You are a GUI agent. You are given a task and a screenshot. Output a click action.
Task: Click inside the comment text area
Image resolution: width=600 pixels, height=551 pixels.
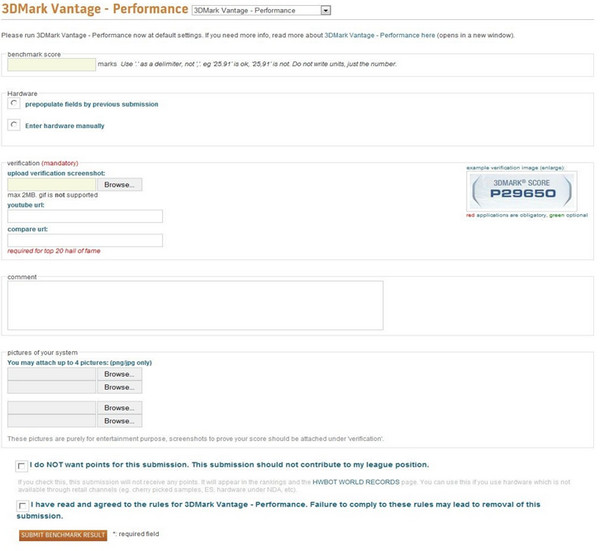pyautogui.click(x=195, y=304)
